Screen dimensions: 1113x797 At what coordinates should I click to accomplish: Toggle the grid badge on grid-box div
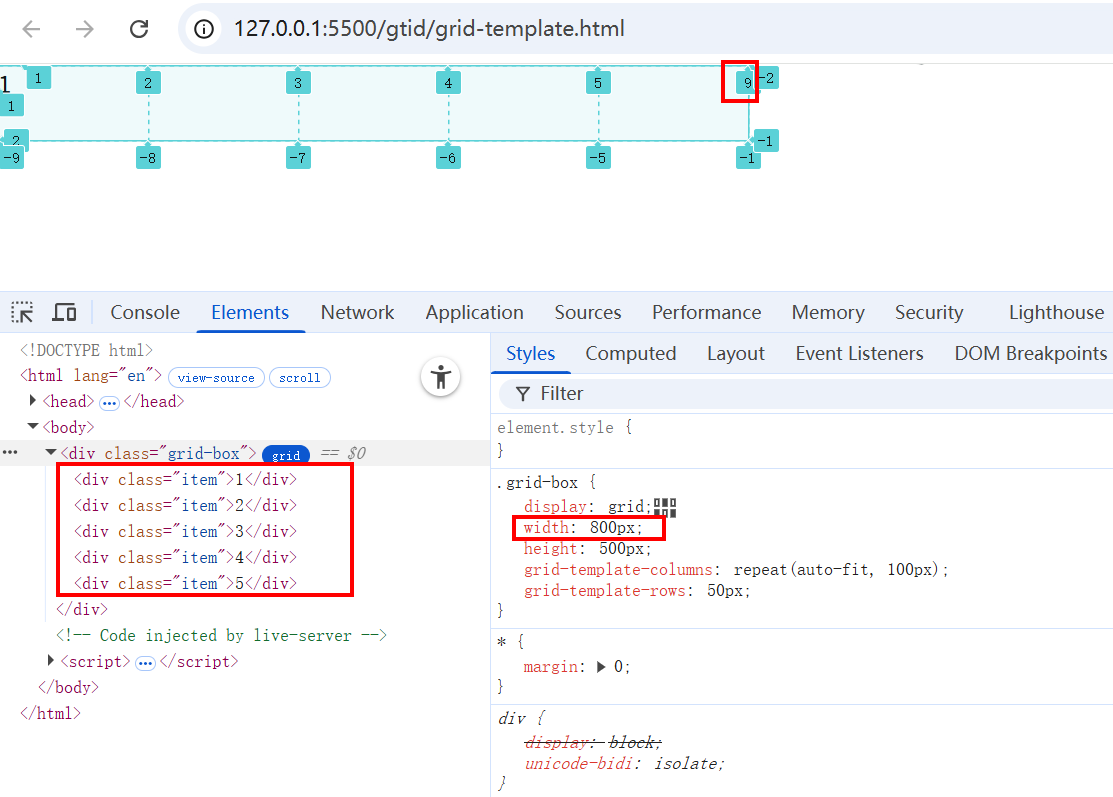(285, 455)
